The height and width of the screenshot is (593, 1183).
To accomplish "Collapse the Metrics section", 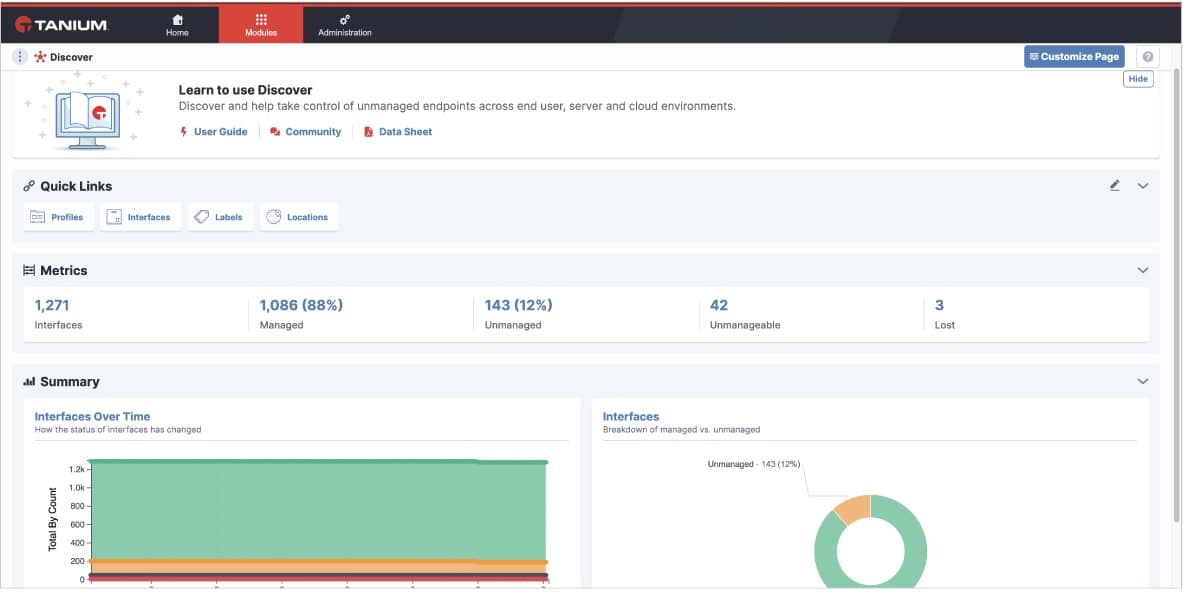I will (x=1142, y=270).
